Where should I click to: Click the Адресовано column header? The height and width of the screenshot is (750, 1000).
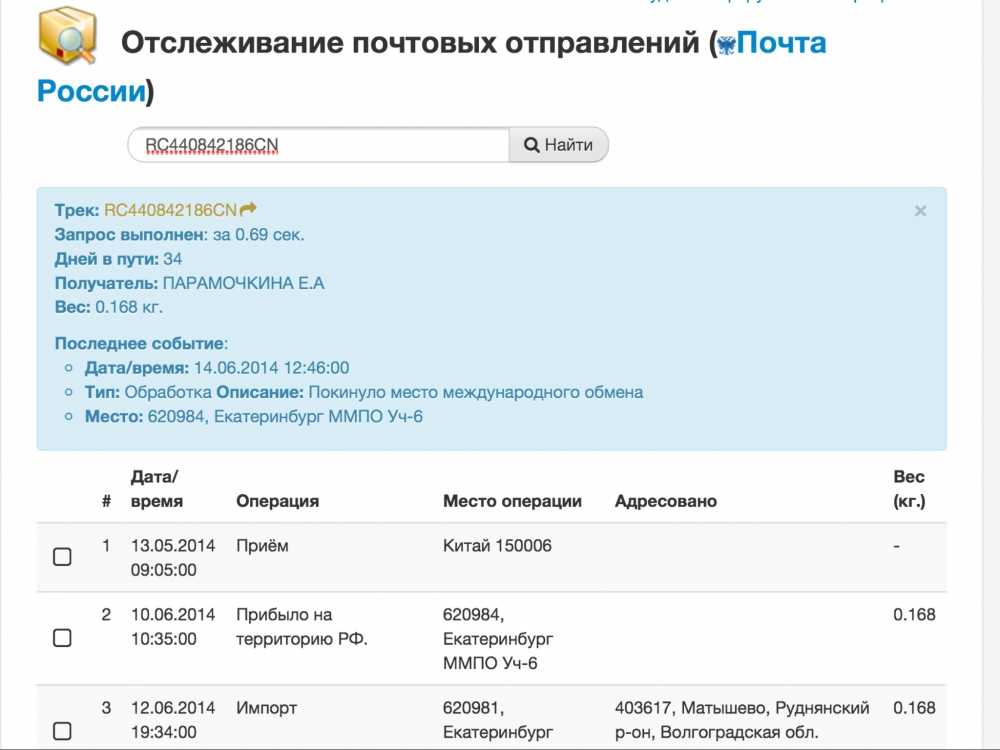pos(666,501)
